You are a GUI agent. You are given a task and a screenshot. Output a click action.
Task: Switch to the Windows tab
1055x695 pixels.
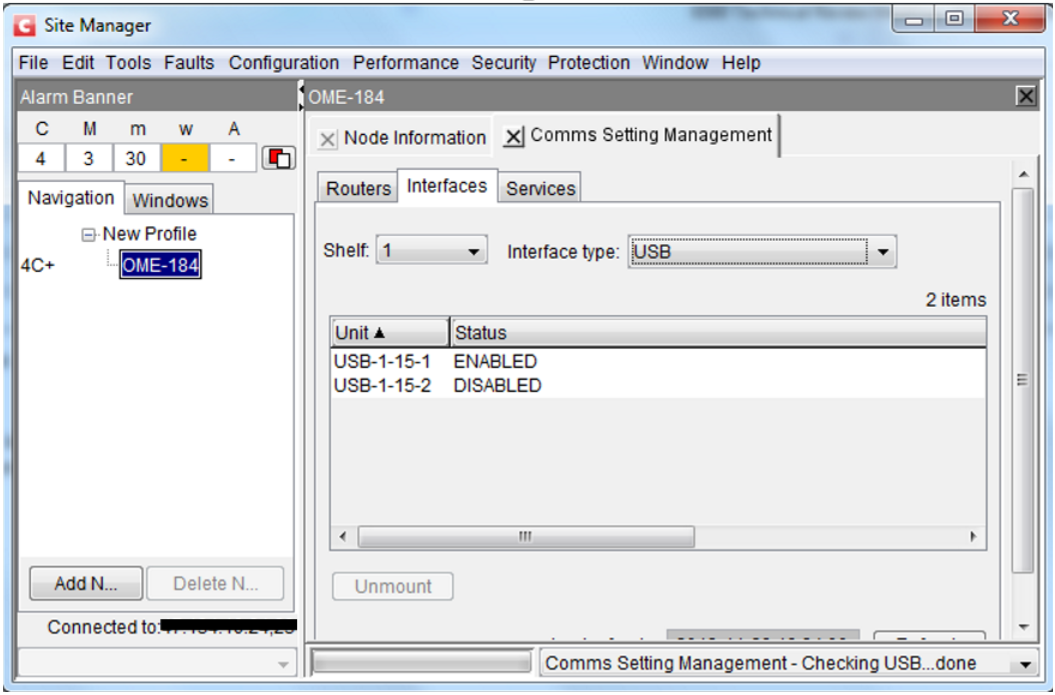click(170, 200)
